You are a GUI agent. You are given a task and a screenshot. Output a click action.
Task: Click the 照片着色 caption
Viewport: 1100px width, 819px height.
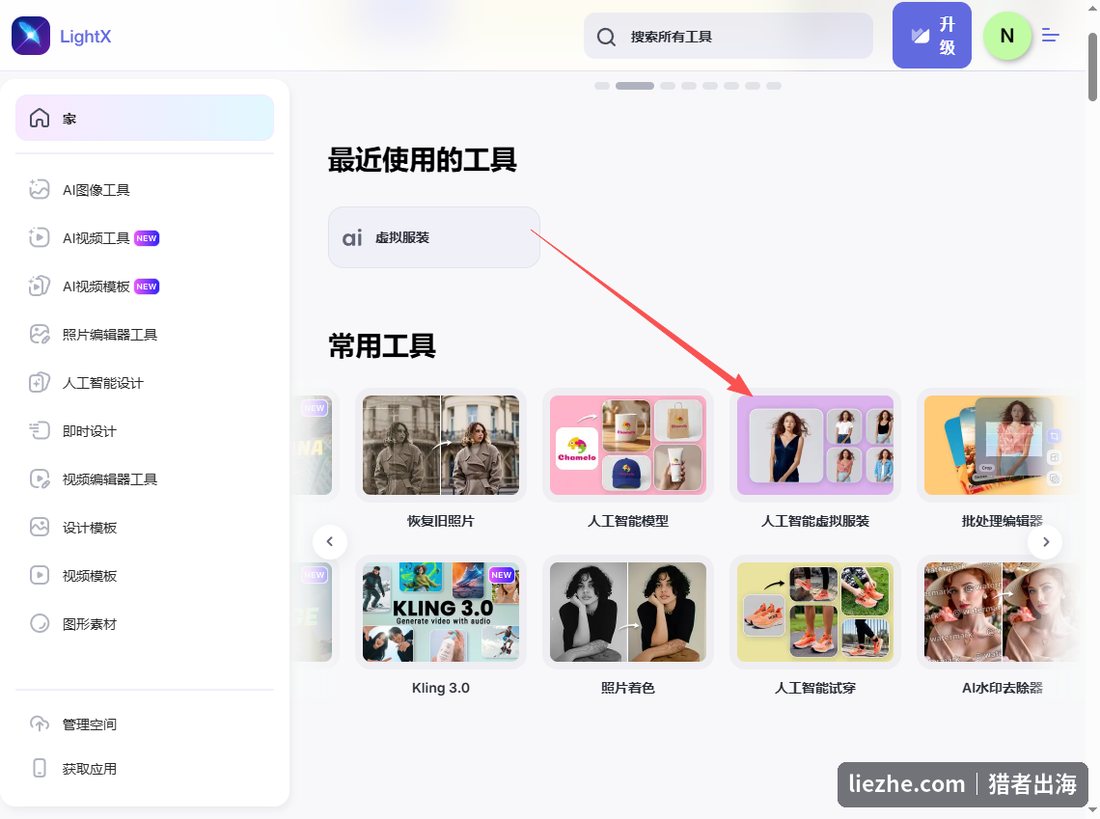pos(628,688)
